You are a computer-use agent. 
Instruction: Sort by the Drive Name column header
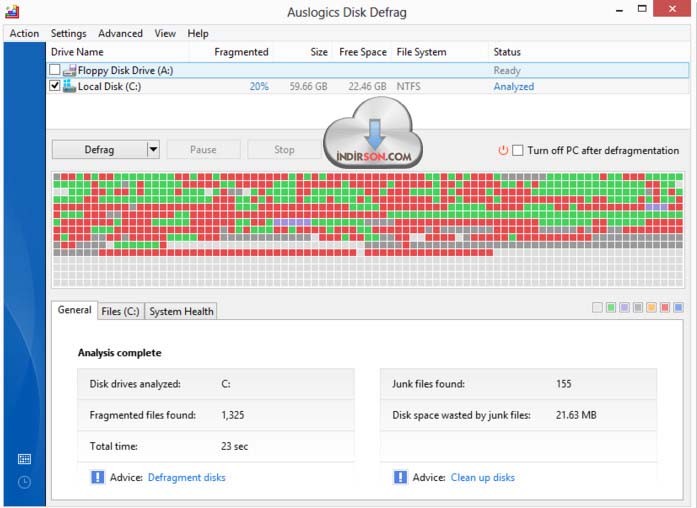coord(77,52)
